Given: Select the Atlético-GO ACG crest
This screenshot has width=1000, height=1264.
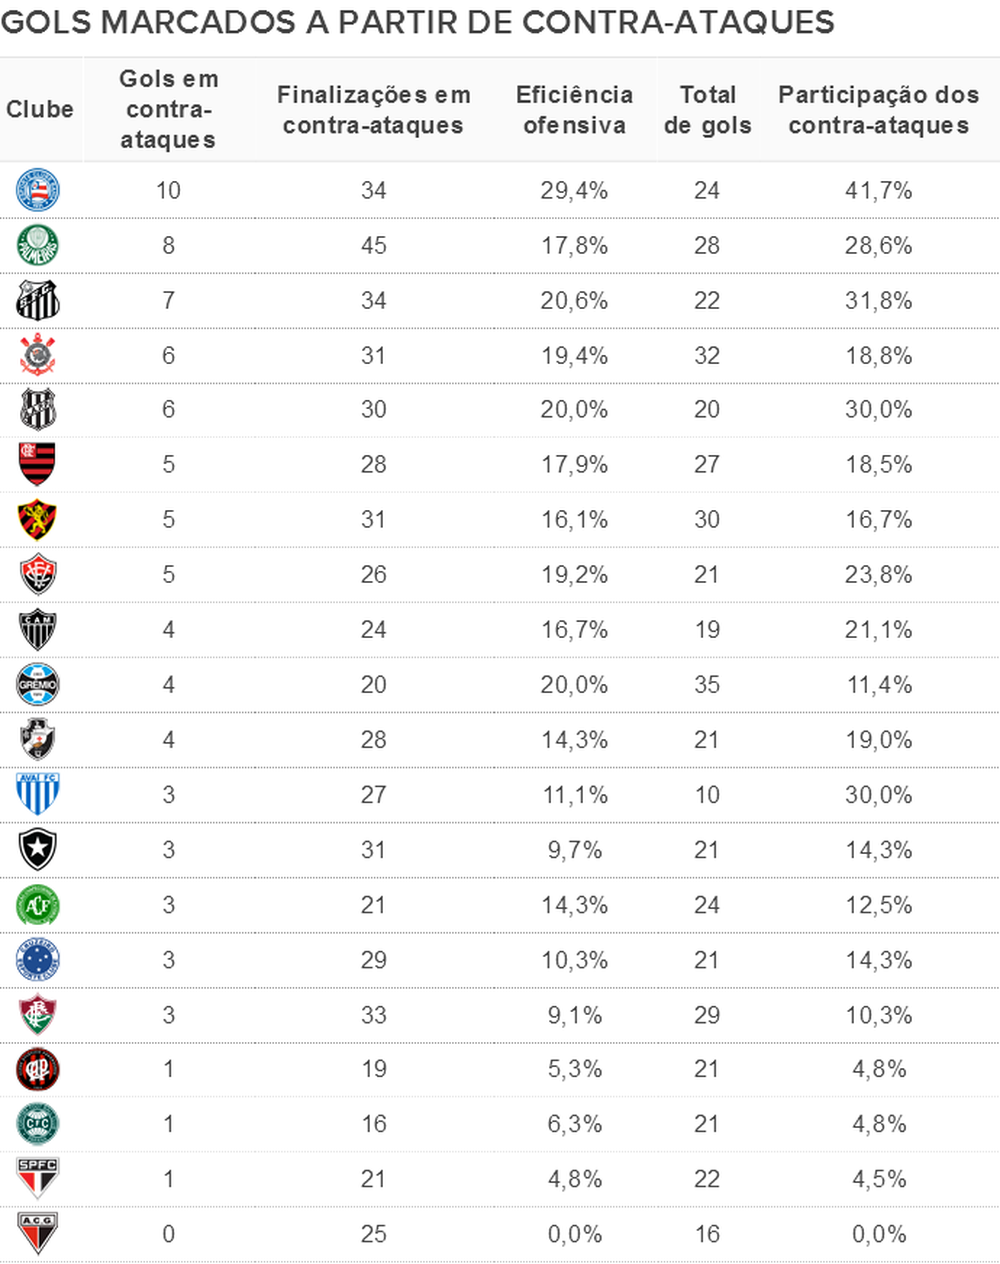Looking at the screenshot, I should click(38, 1233).
